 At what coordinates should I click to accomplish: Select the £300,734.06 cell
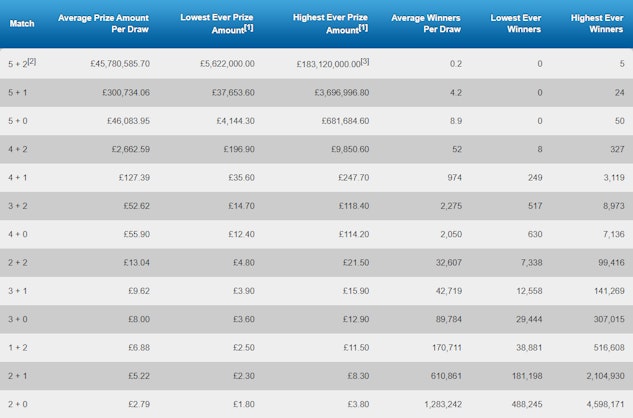click(x=126, y=92)
